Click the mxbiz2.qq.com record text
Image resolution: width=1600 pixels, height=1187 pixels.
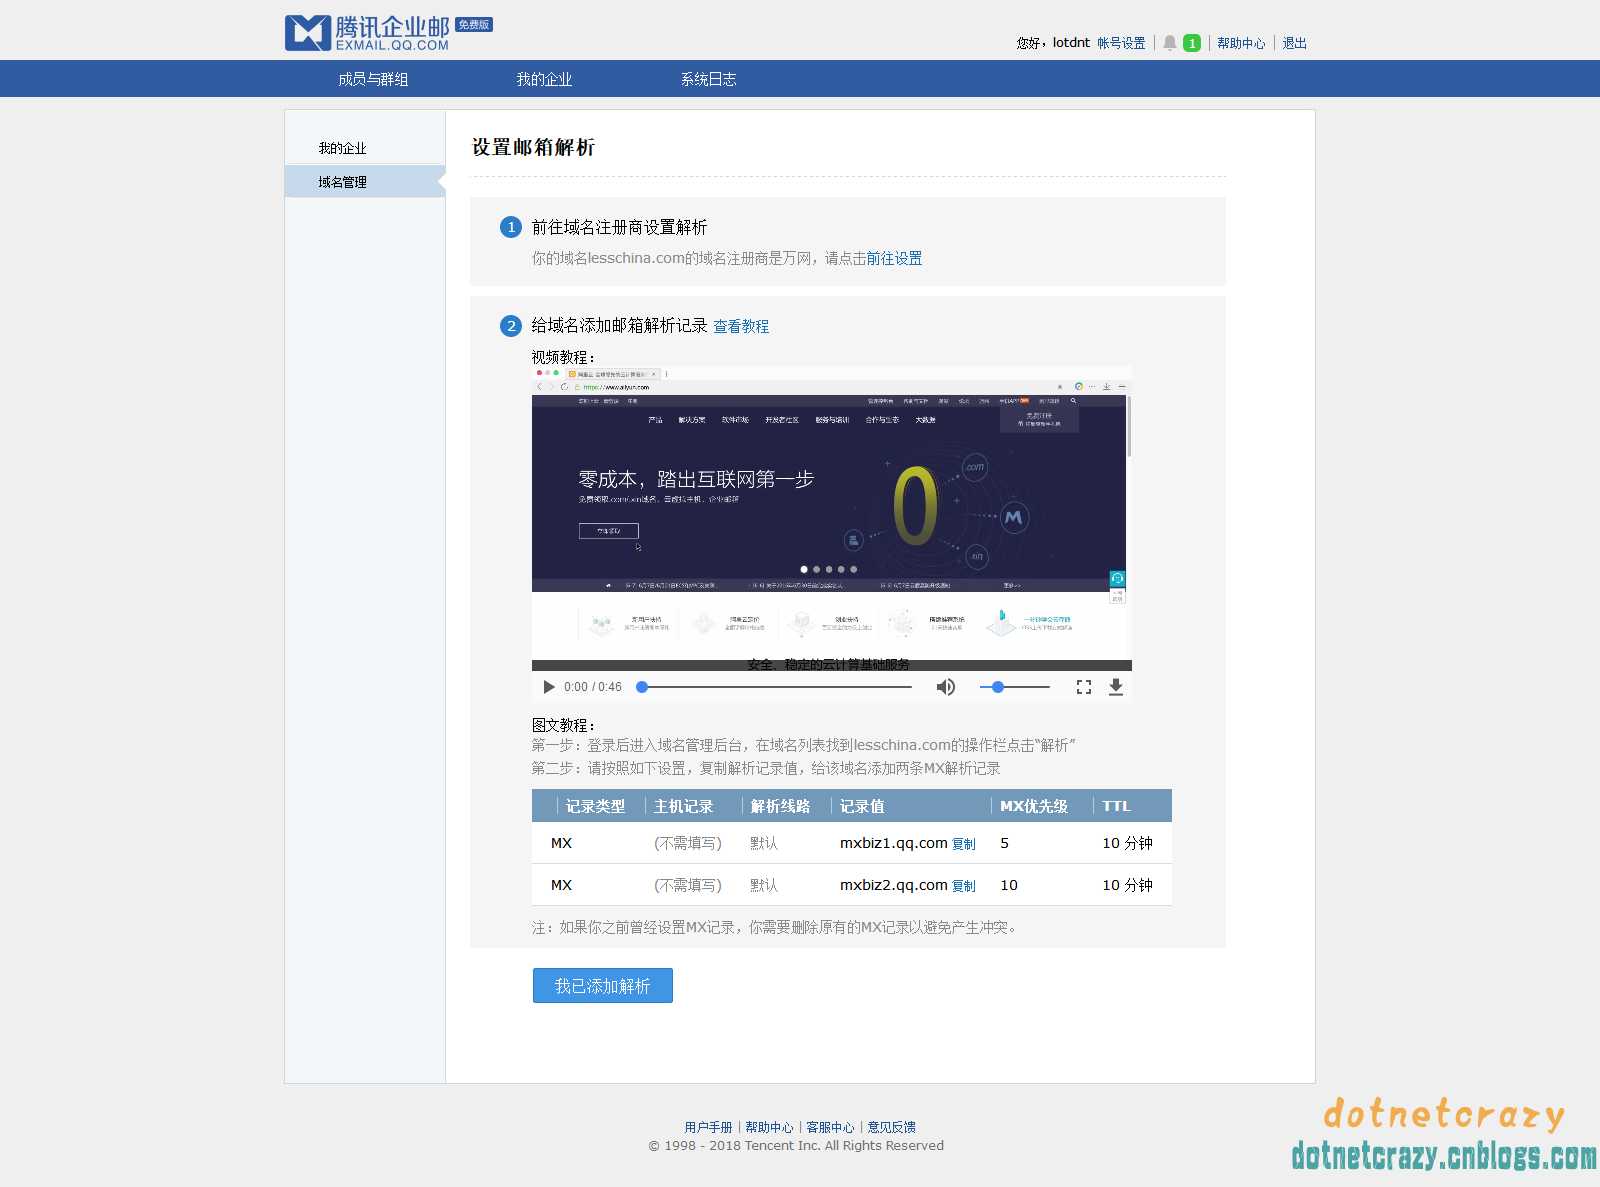(x=894, y=885)
